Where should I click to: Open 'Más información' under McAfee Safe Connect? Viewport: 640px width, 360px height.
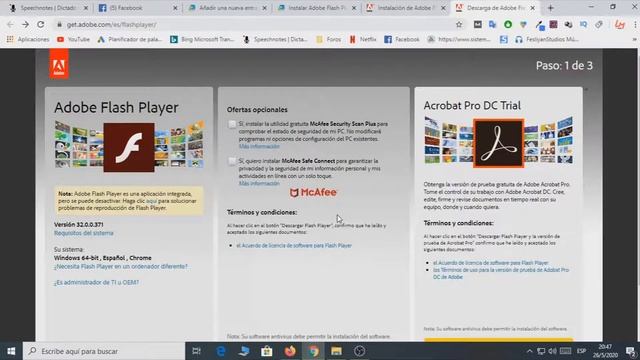click(259, 183)
